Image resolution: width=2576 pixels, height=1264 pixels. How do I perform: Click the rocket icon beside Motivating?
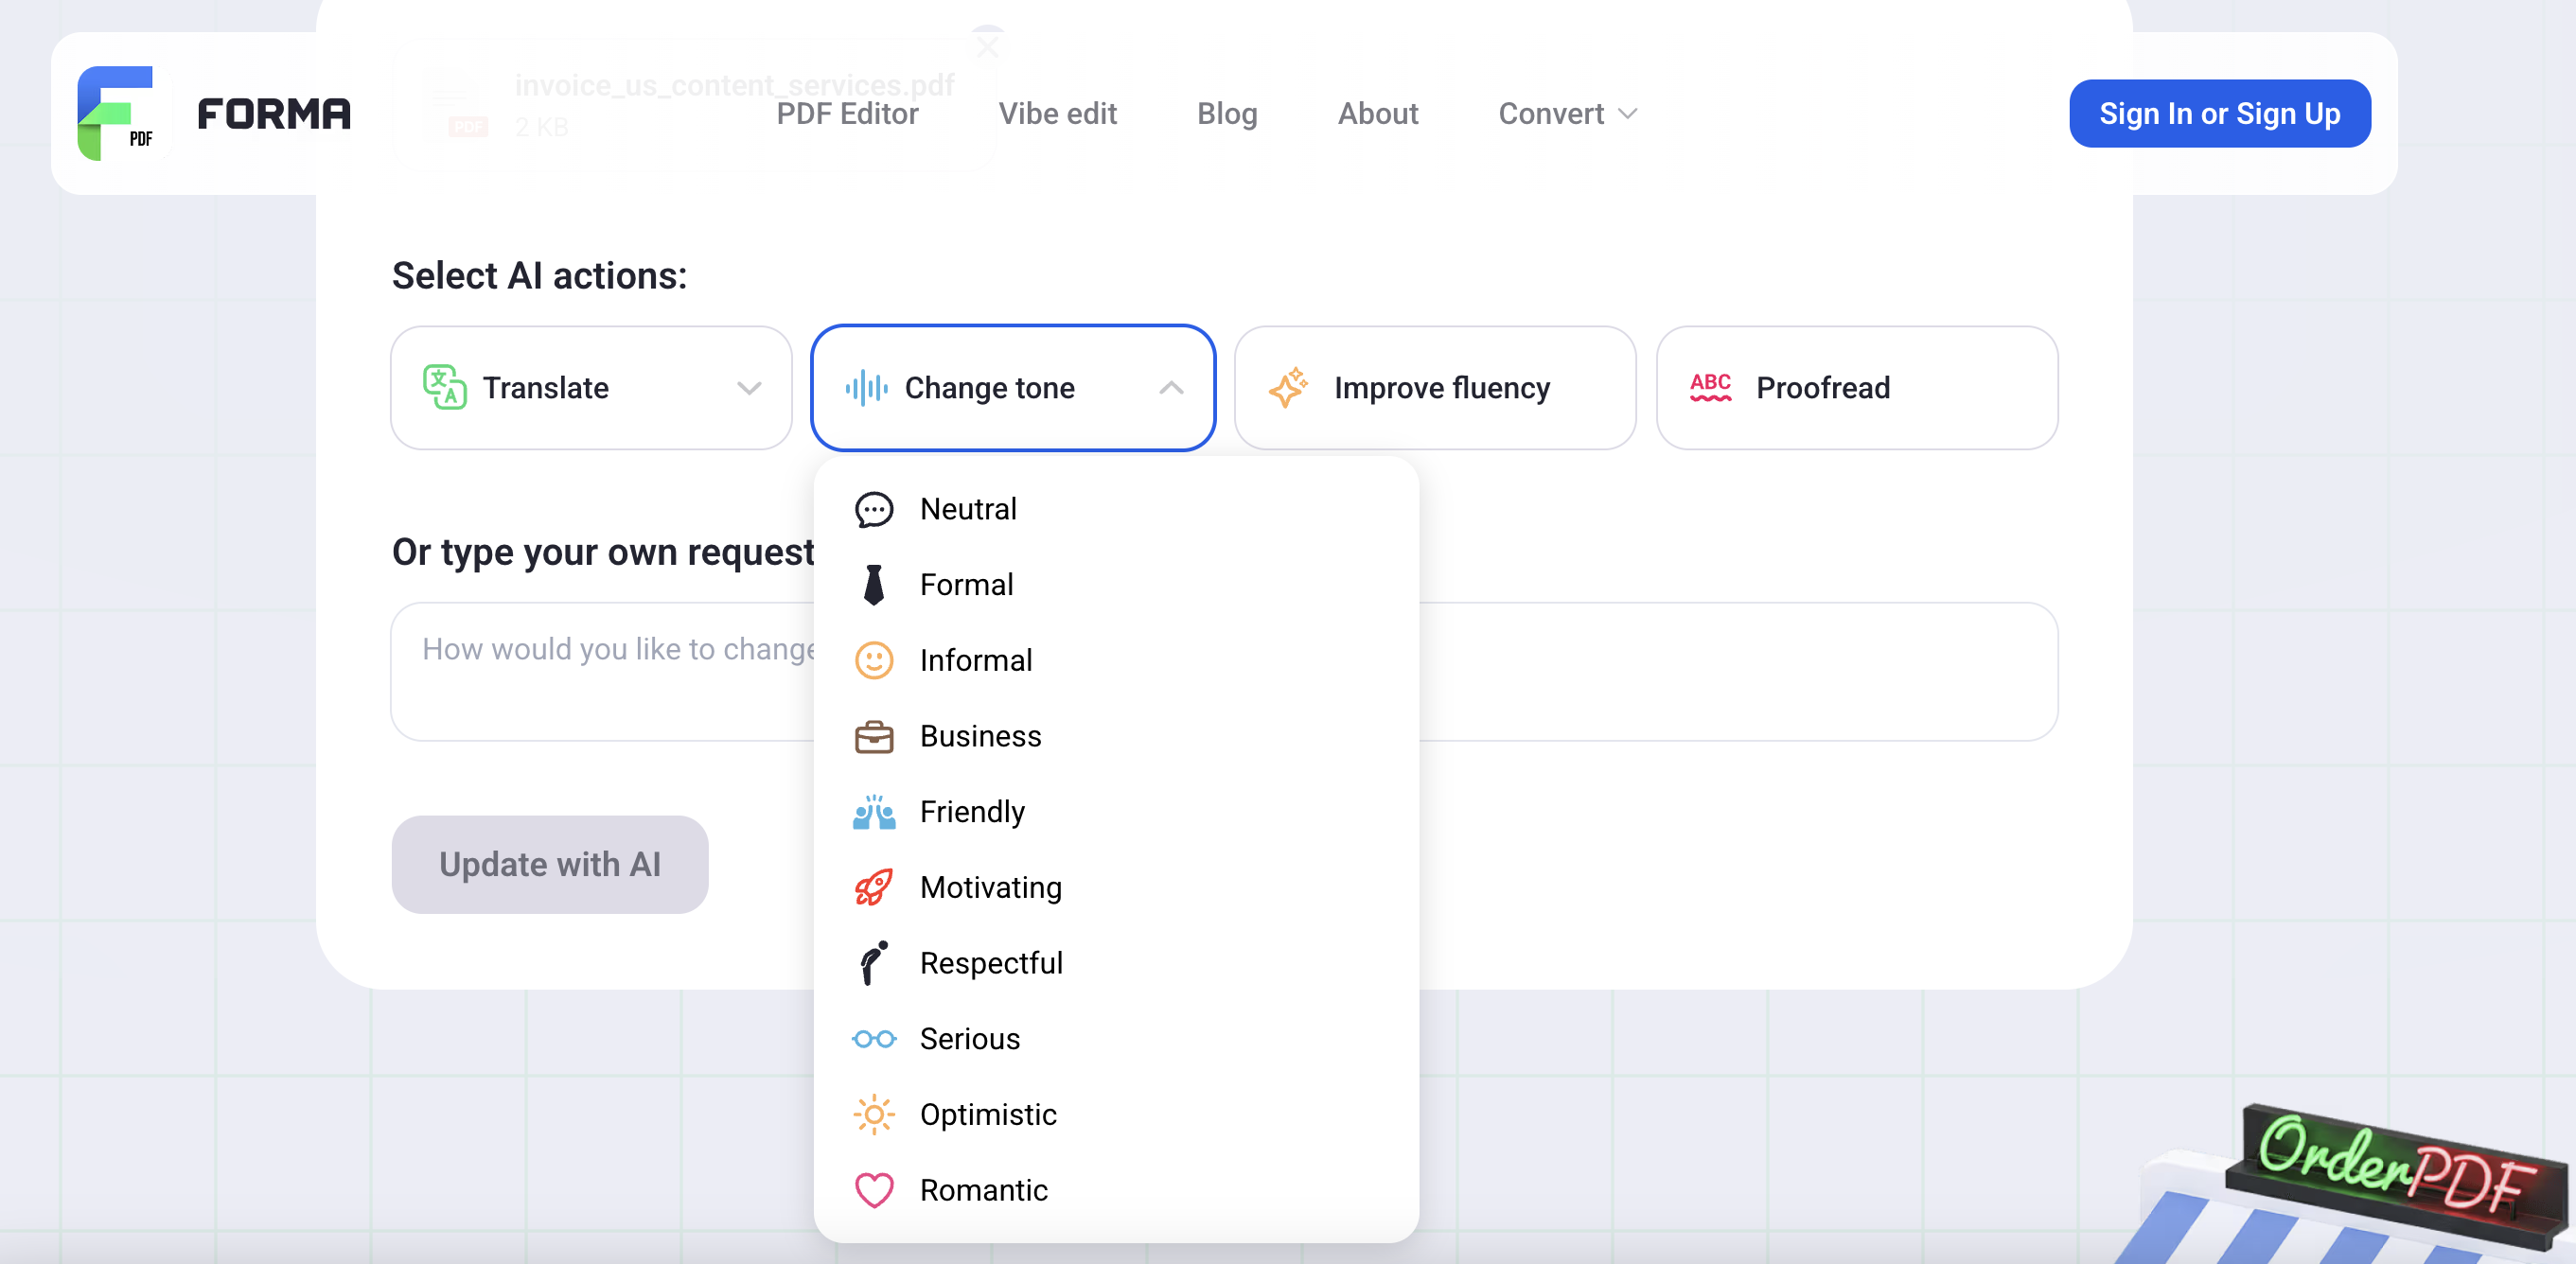click(x=873, y=888)
